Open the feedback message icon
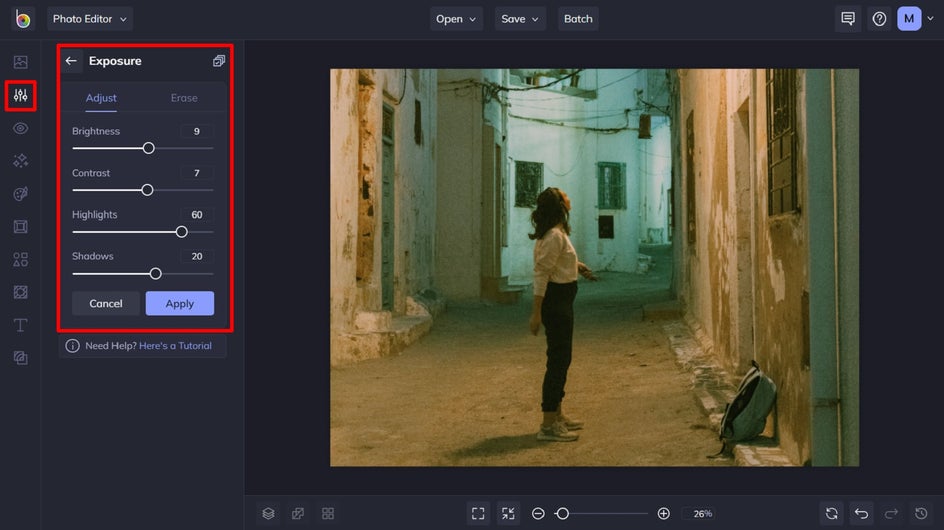 pos(848,19)
